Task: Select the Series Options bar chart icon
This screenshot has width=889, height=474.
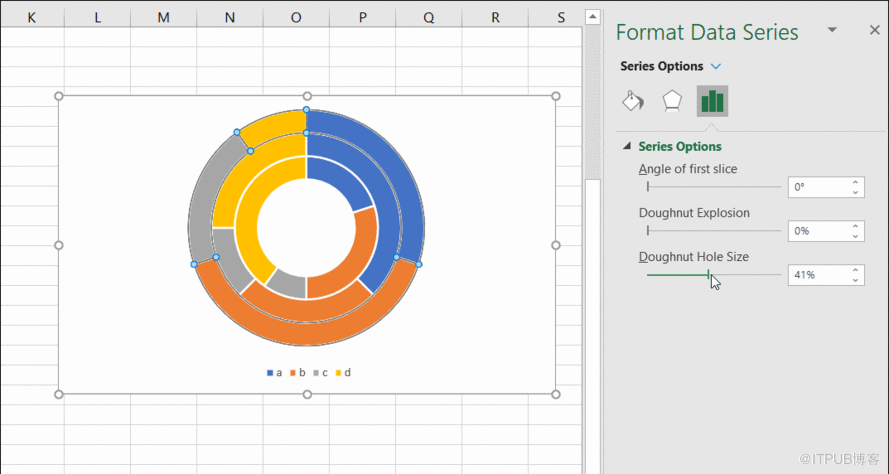Action: 712,101
